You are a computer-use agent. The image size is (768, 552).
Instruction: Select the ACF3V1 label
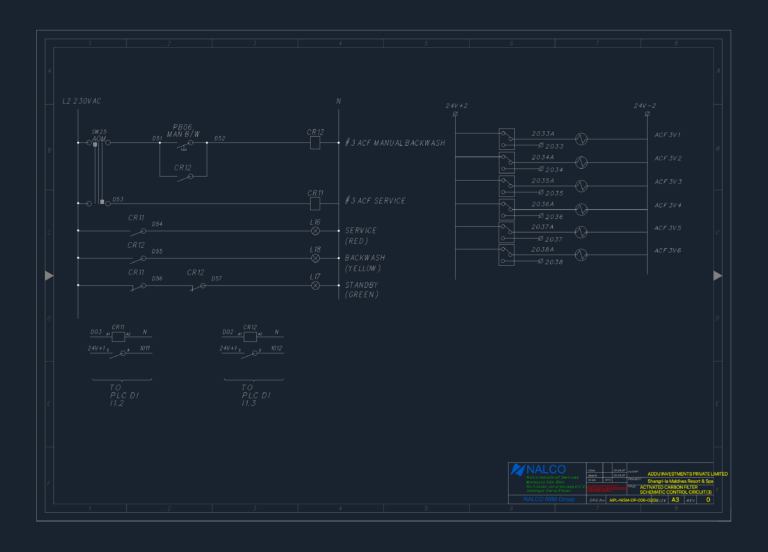coord(668,135)
